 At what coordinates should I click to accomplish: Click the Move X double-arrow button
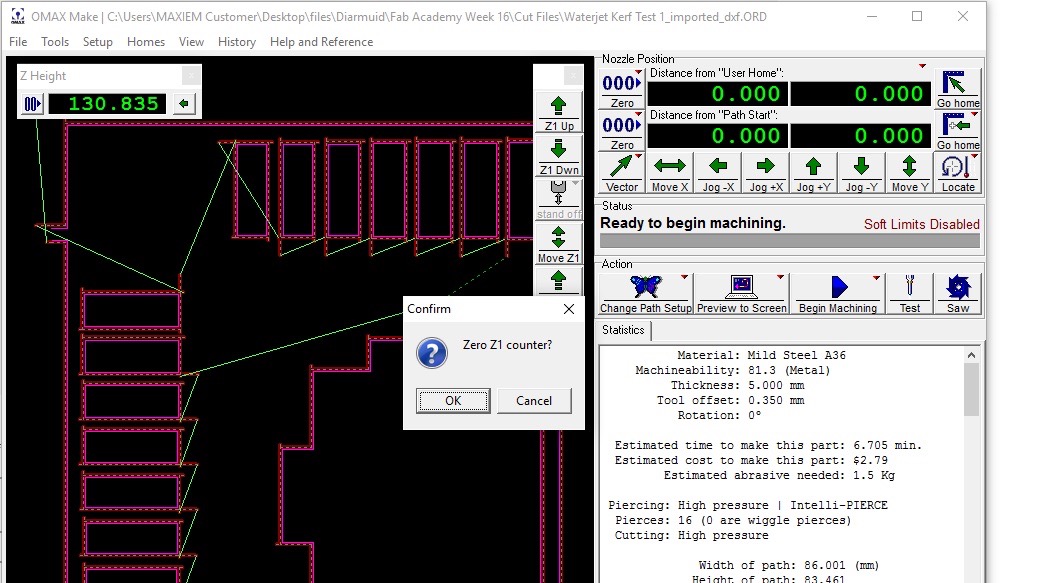(x=669, y=174)
